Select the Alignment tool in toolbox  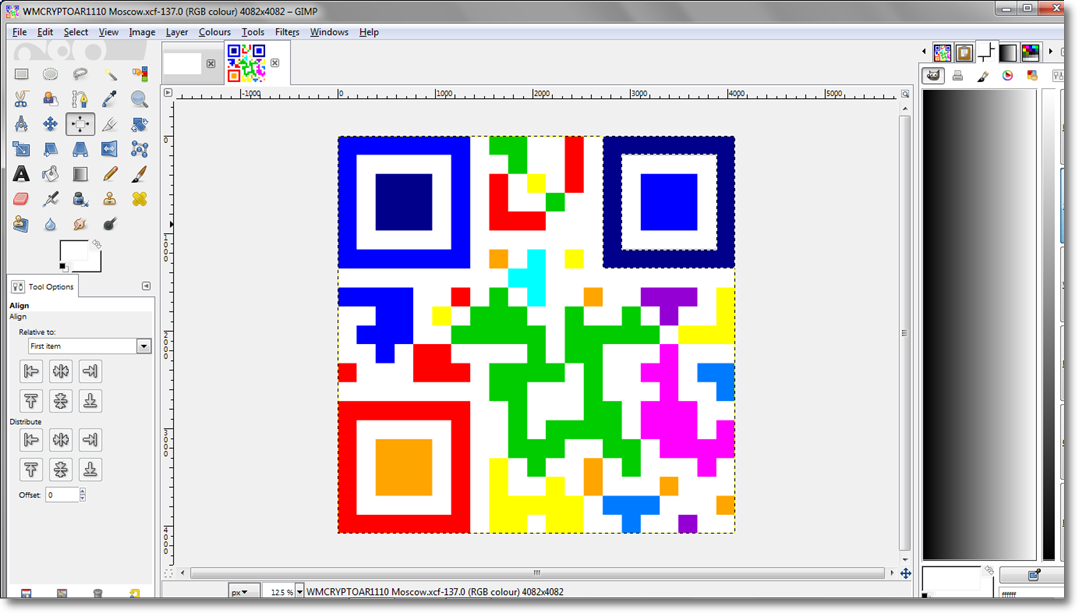80,124
